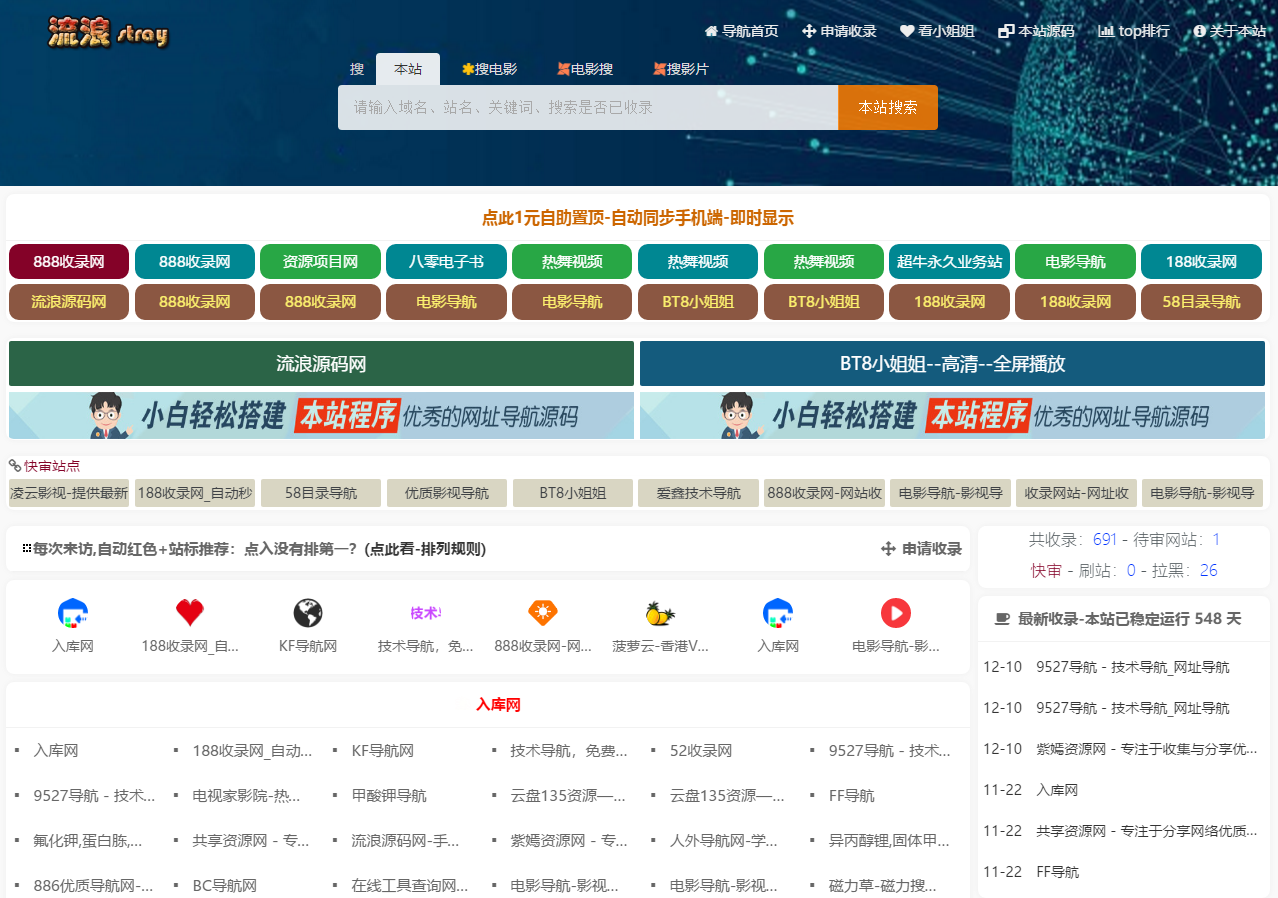Open 看小姐姐 in the top navigation
The height and width of the screenshot is (898, 1278).
coord(937,31)
